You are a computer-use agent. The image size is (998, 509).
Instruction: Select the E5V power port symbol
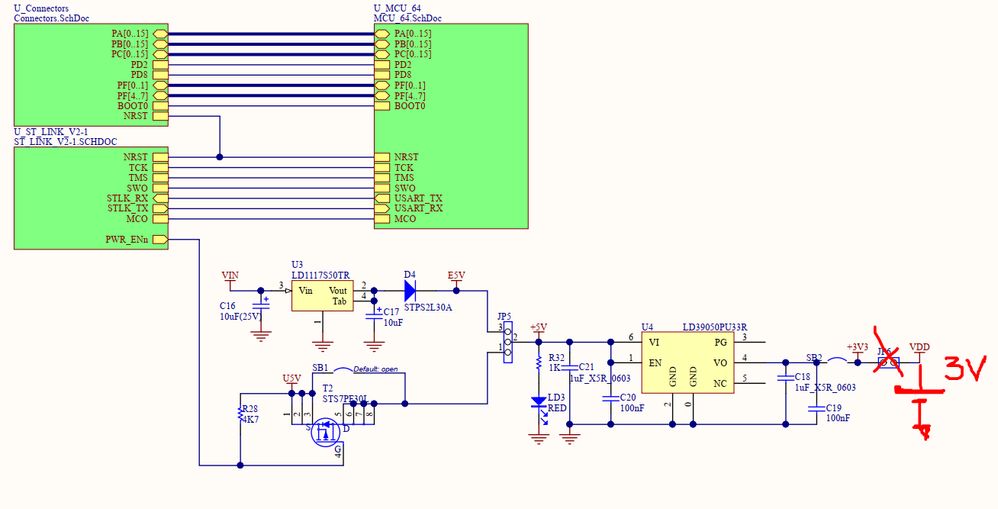tap(456, 277)
